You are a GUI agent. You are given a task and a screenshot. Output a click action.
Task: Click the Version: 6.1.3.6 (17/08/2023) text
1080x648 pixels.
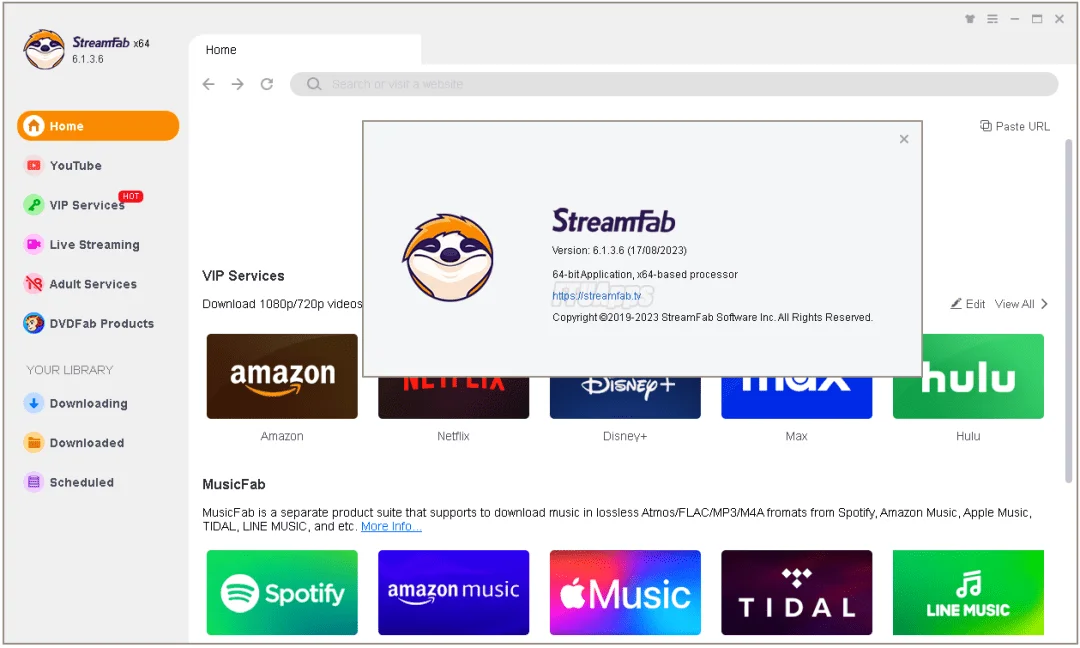(x=619, y=250)
